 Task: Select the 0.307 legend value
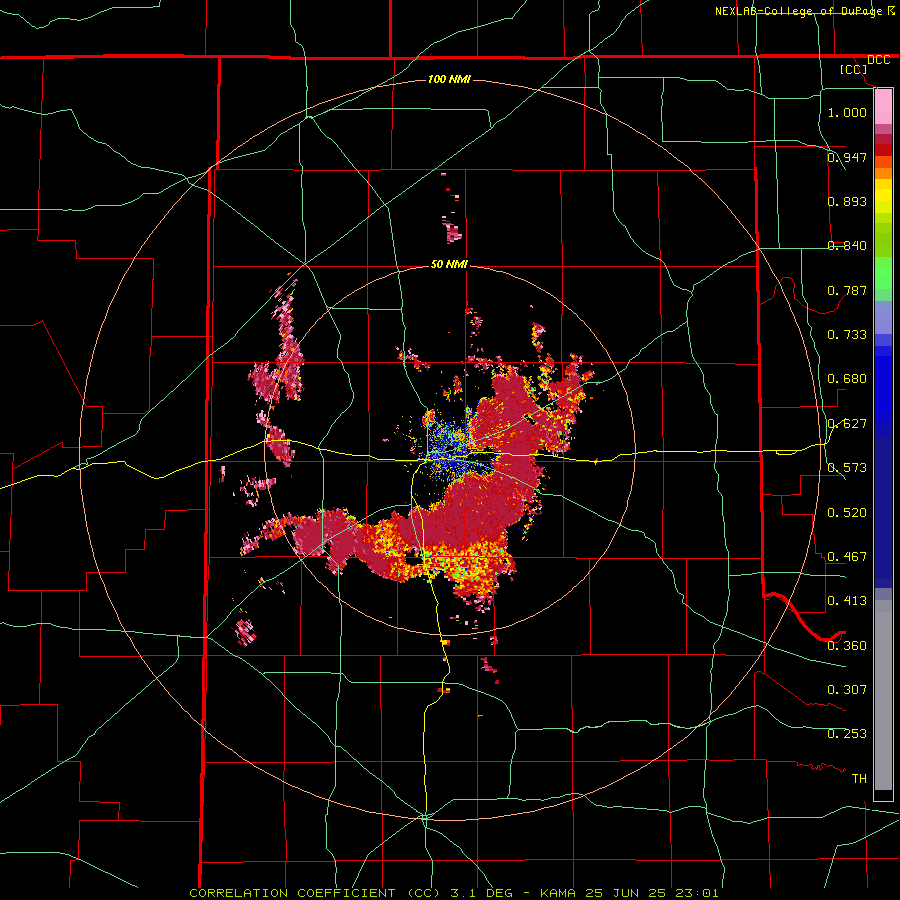click(847, 689)
